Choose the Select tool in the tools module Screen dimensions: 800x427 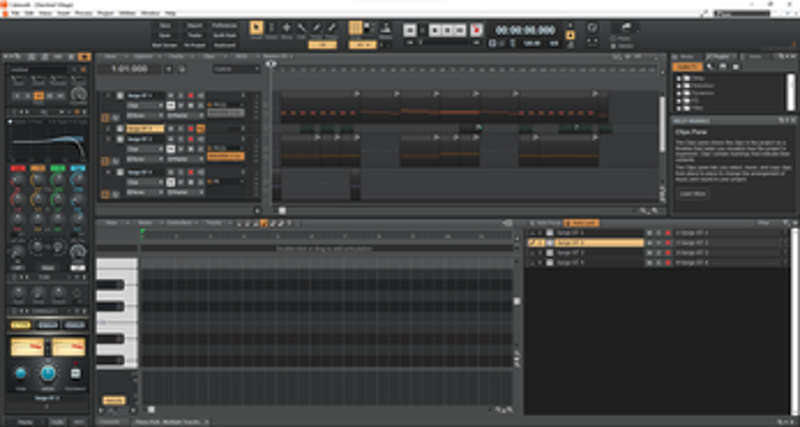point(271,28)
